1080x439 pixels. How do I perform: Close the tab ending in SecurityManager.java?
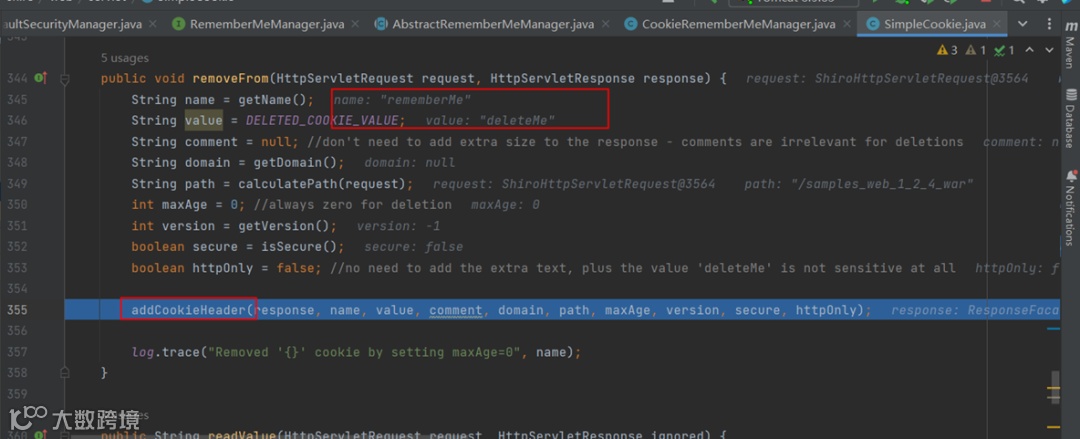(153, 24)
